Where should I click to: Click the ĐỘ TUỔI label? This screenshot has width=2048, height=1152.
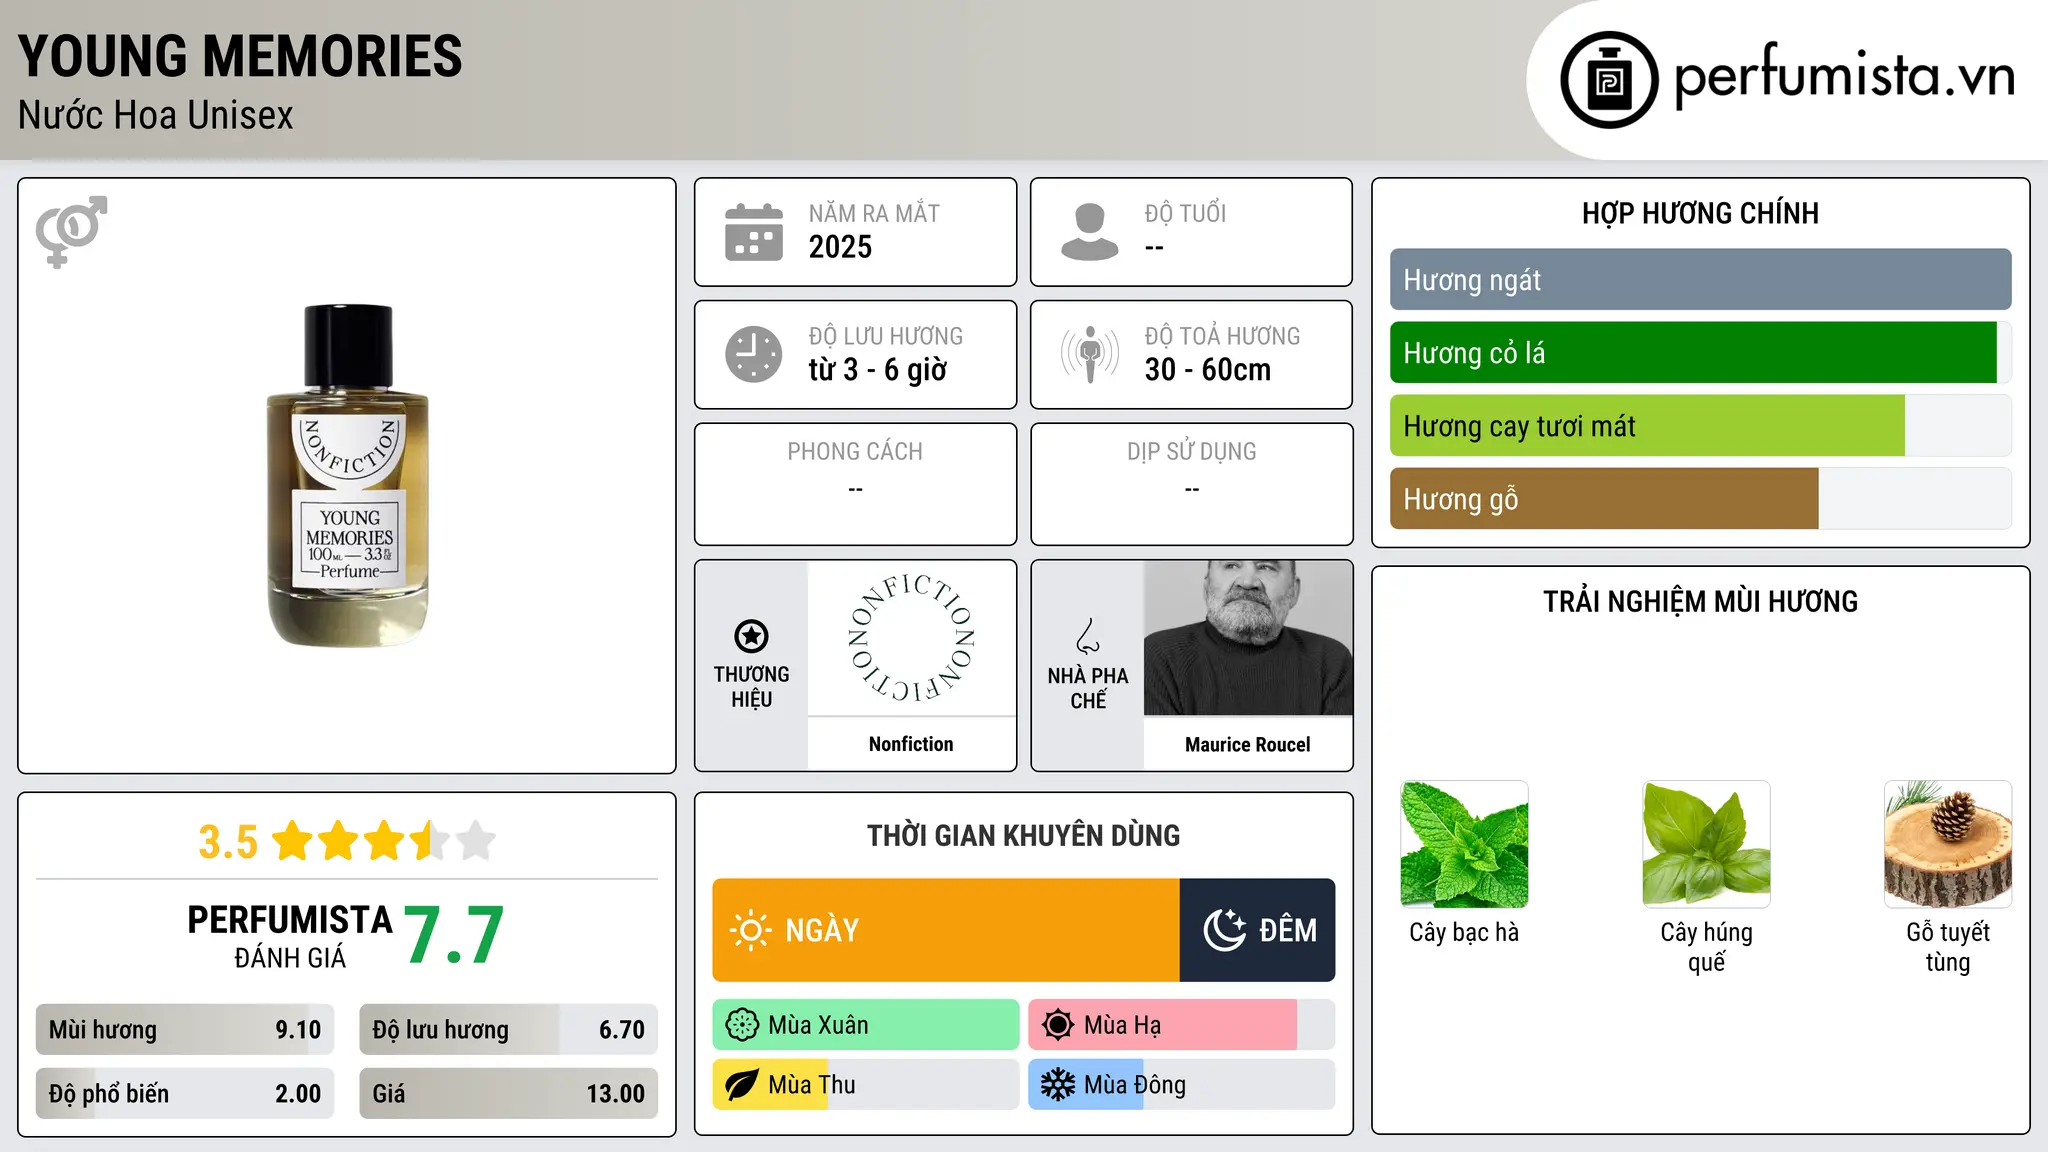(1185, 213)
